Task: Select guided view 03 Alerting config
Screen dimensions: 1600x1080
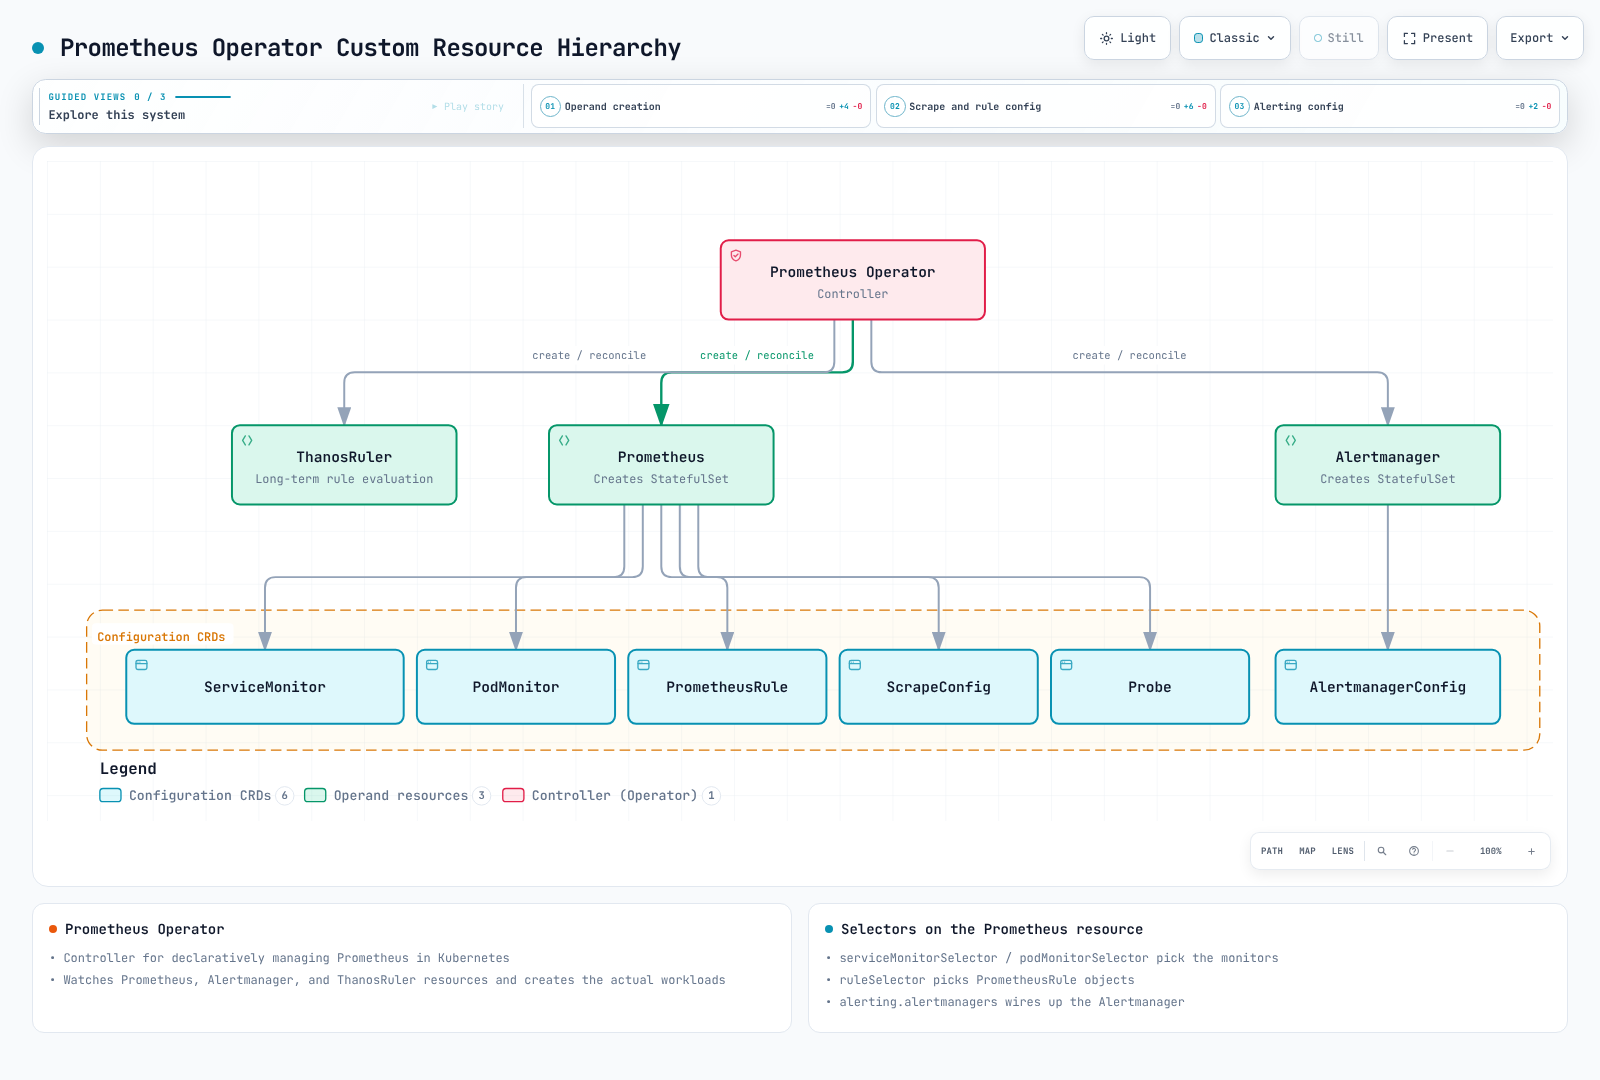Action: [1390, 106]
